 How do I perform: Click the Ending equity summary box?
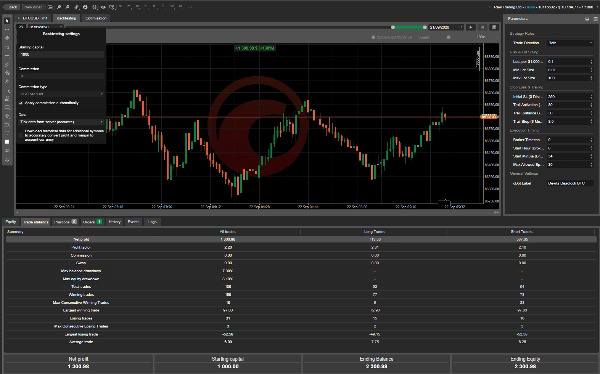point(525,363)
